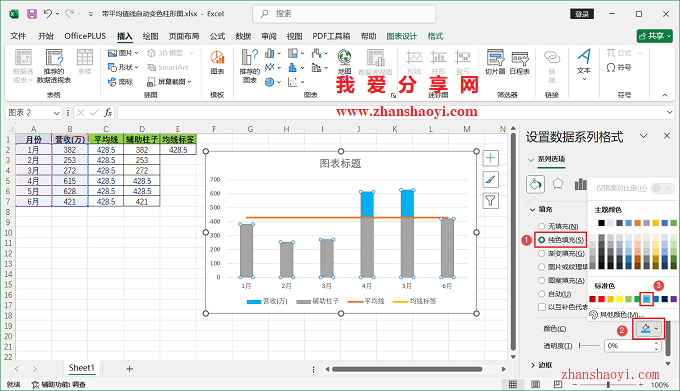Viewport: 680px width, 391px height.
Task: Click the Icons (图标) insert button
Action: click(121, 81)
